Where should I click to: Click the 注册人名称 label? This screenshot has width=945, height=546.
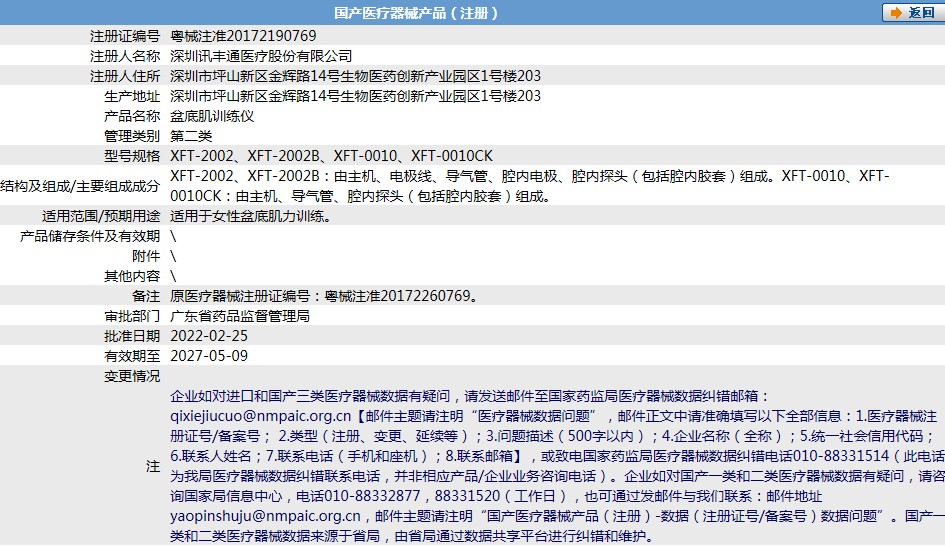[125, 56]
